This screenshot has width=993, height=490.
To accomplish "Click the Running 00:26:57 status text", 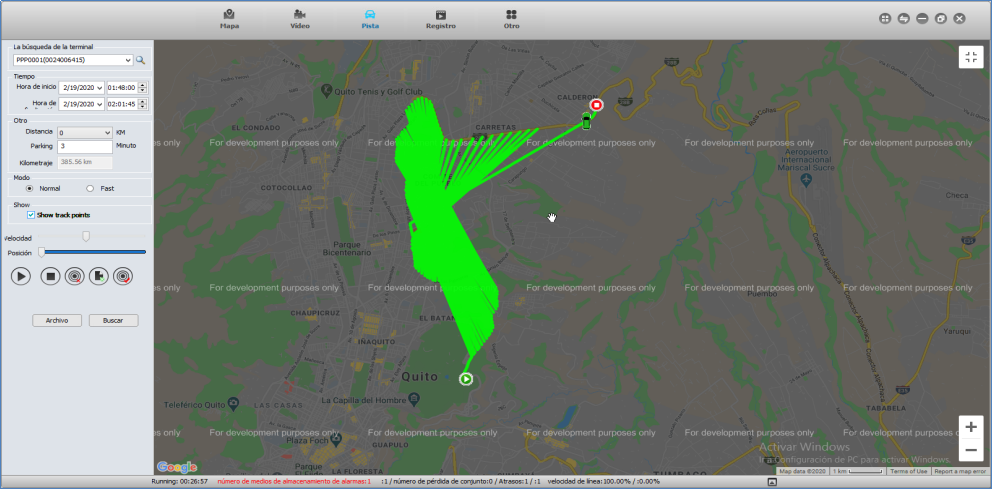I will [x=180, y=482].
